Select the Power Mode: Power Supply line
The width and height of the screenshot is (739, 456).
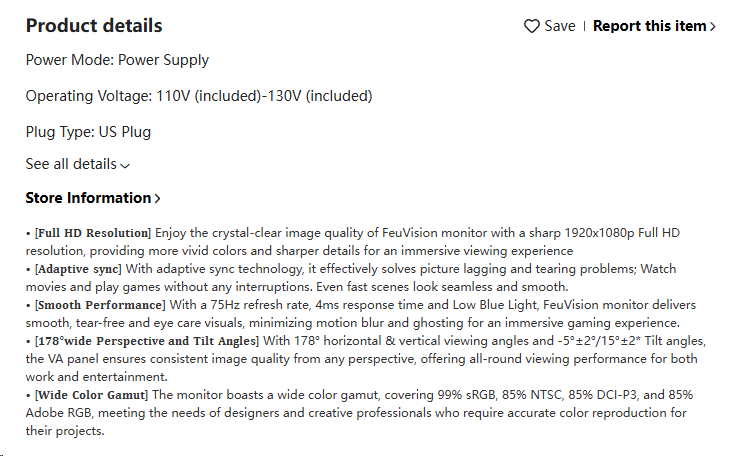(117, 60)
